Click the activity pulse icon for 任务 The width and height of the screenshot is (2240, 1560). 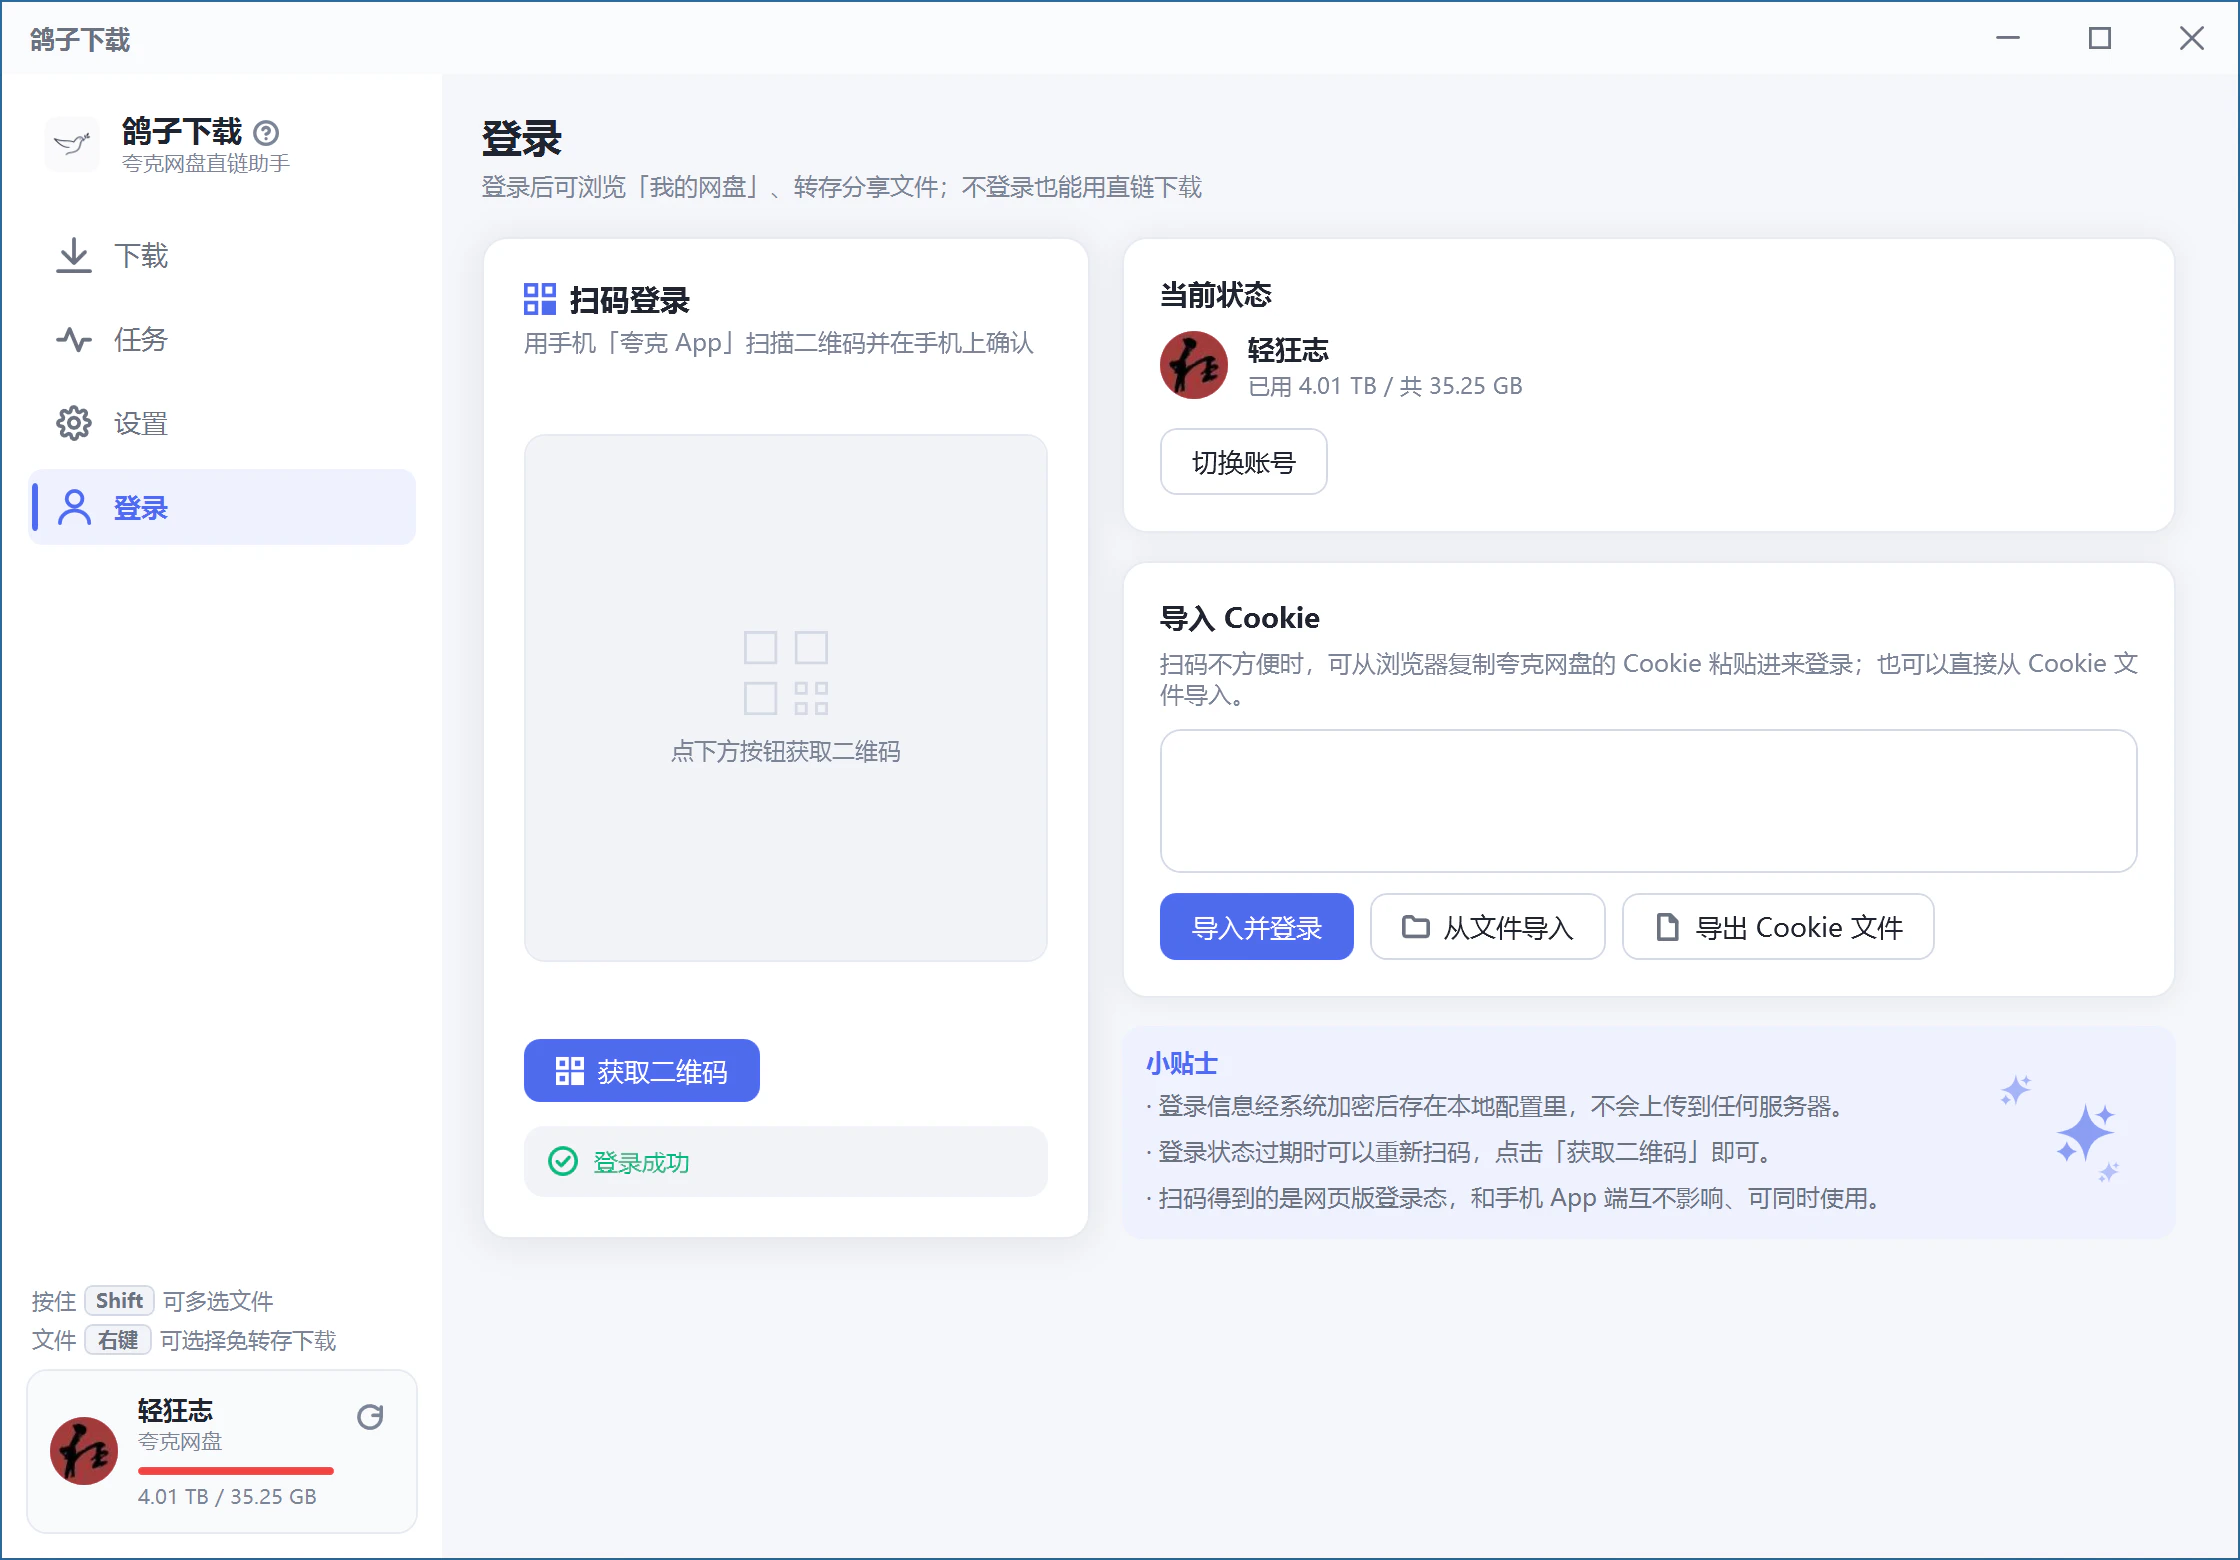pyautogui.click(x=74, y=340)
